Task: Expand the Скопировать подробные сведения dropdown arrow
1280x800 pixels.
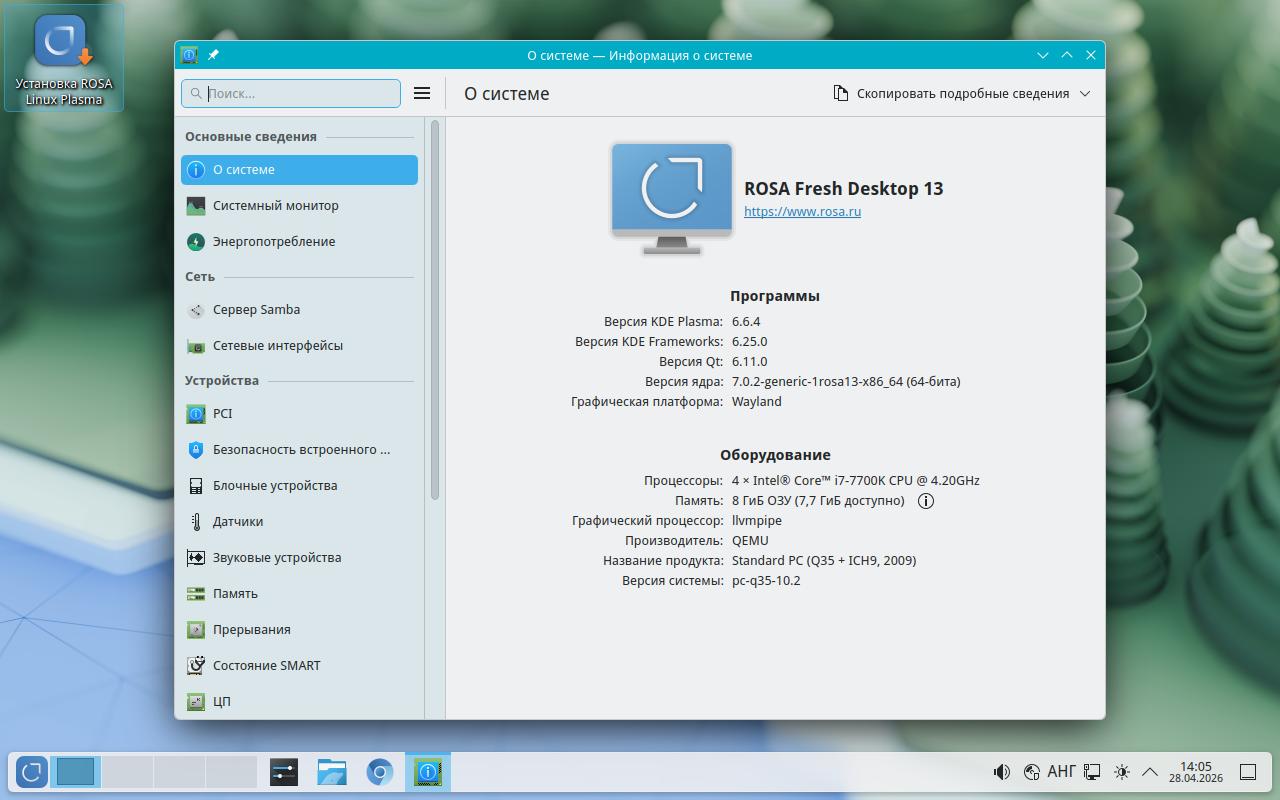Action: (1085, 94)
